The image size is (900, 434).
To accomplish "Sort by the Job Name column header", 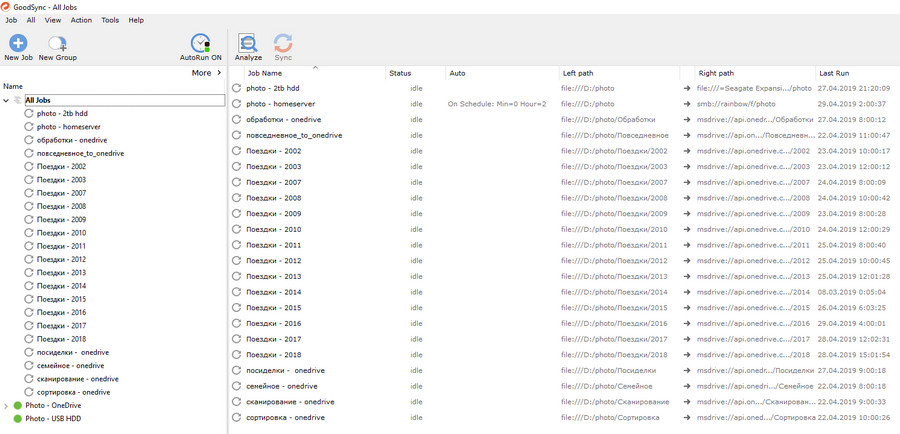I will pos(265,73).
